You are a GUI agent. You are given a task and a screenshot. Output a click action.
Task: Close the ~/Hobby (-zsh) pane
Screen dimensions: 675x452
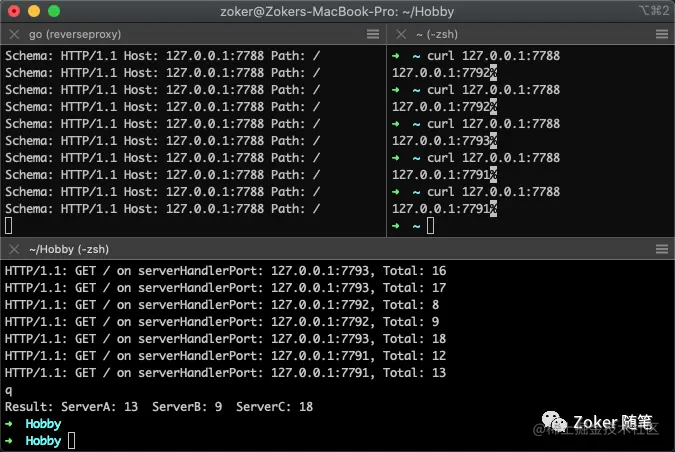14,249
